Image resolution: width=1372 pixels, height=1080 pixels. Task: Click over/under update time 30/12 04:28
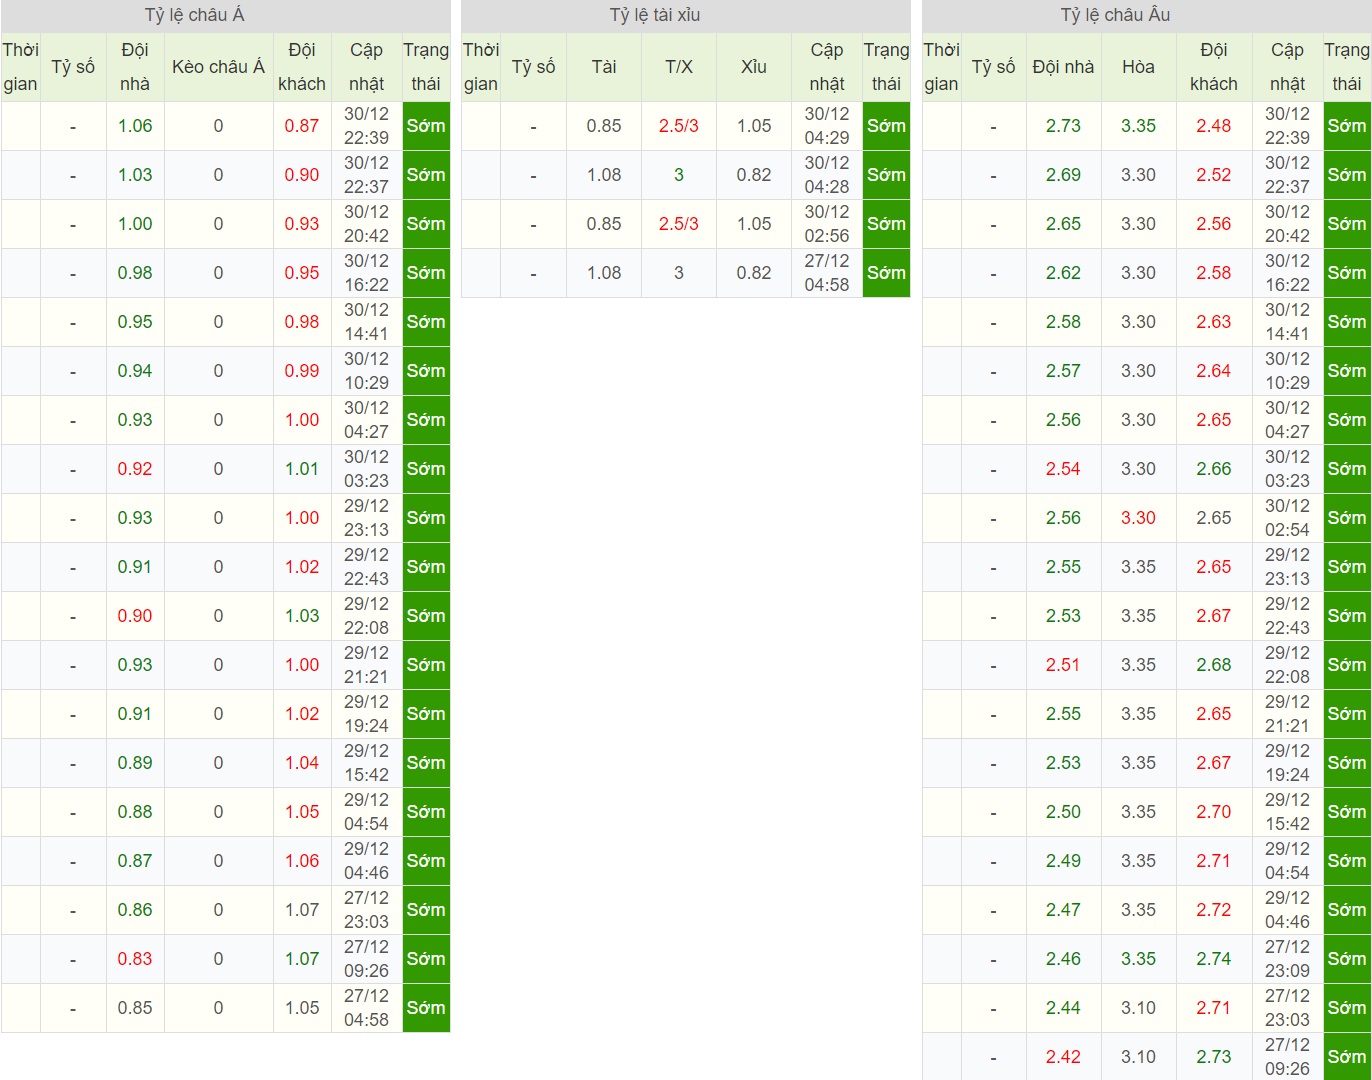tap(827, 175)
